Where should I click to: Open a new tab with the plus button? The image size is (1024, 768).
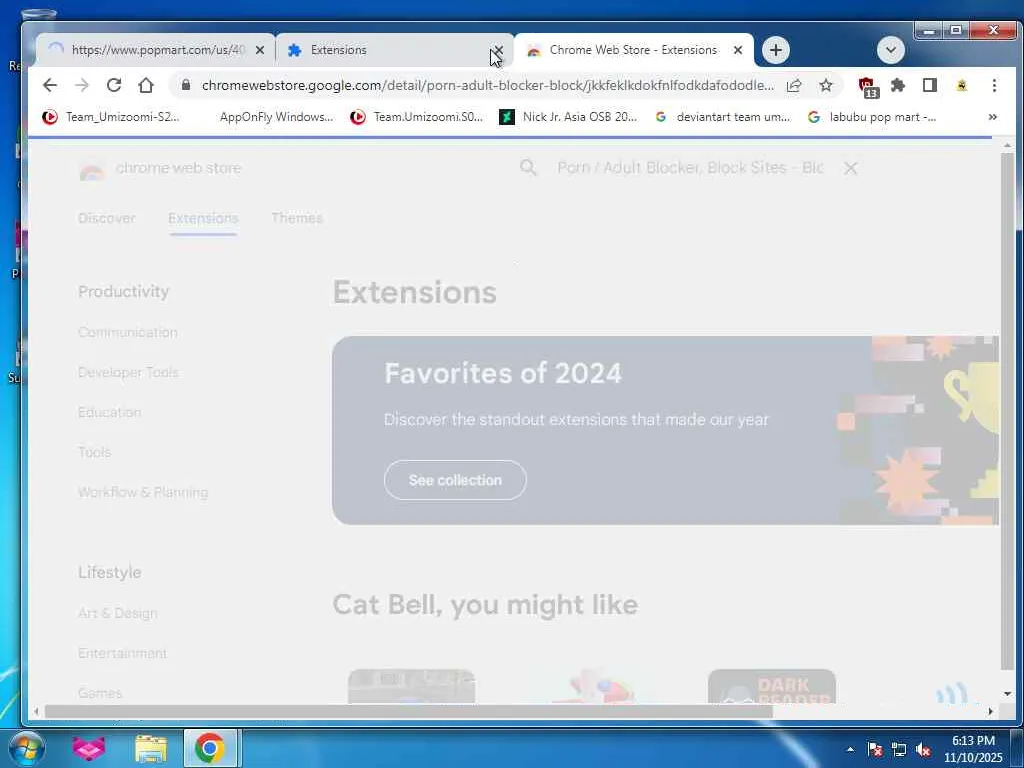point(775,50)
